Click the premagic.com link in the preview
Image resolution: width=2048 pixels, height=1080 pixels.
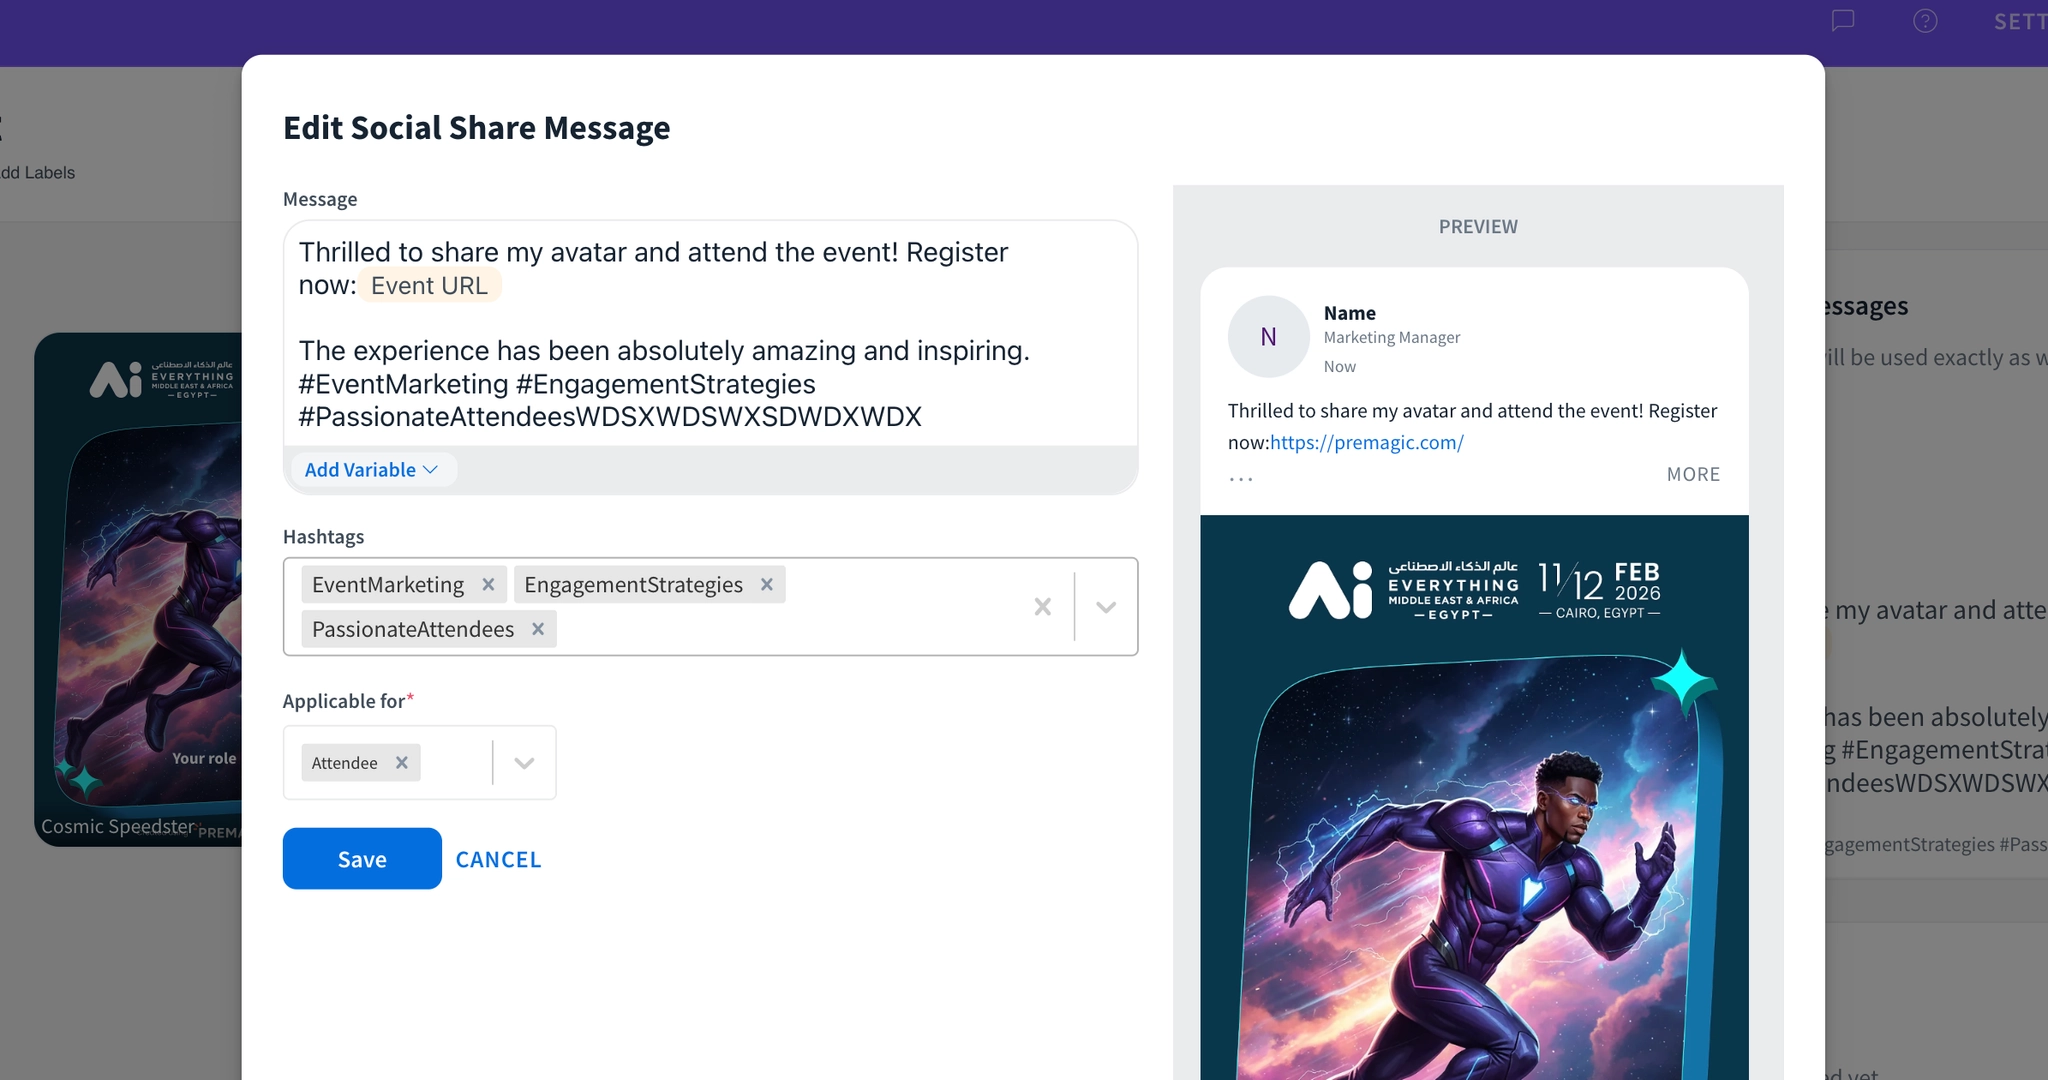[x=1366, y=443]
